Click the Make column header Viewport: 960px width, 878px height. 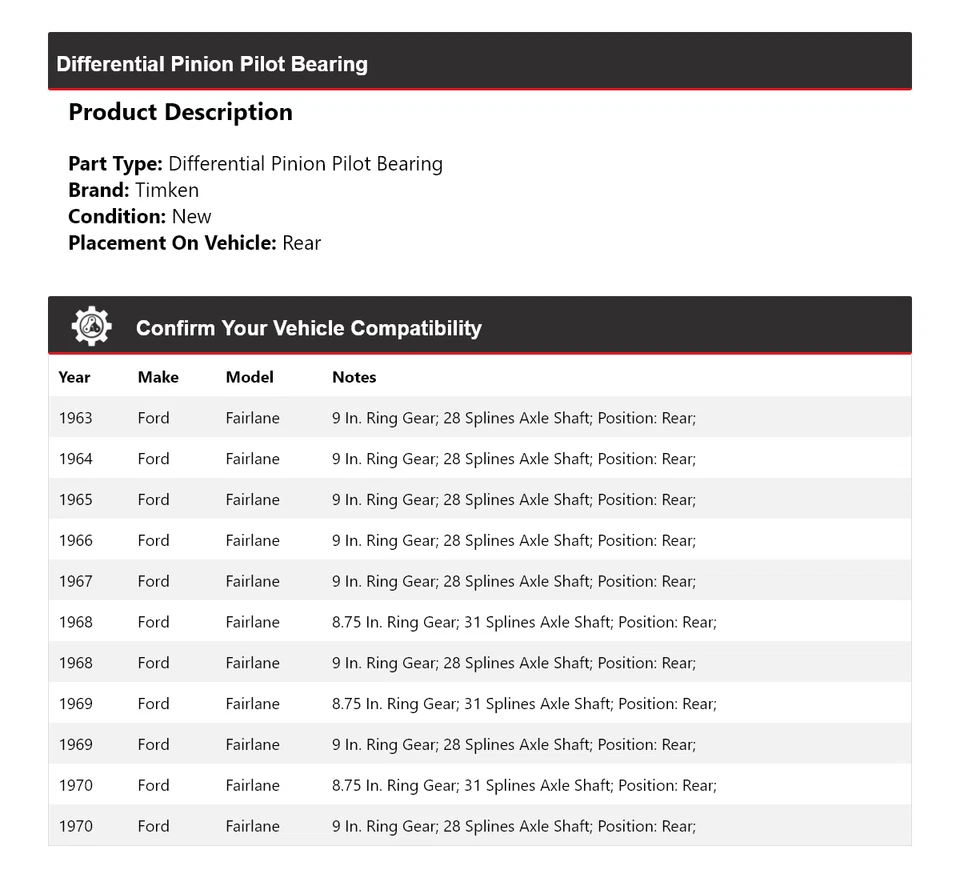(x=158, y=377)
